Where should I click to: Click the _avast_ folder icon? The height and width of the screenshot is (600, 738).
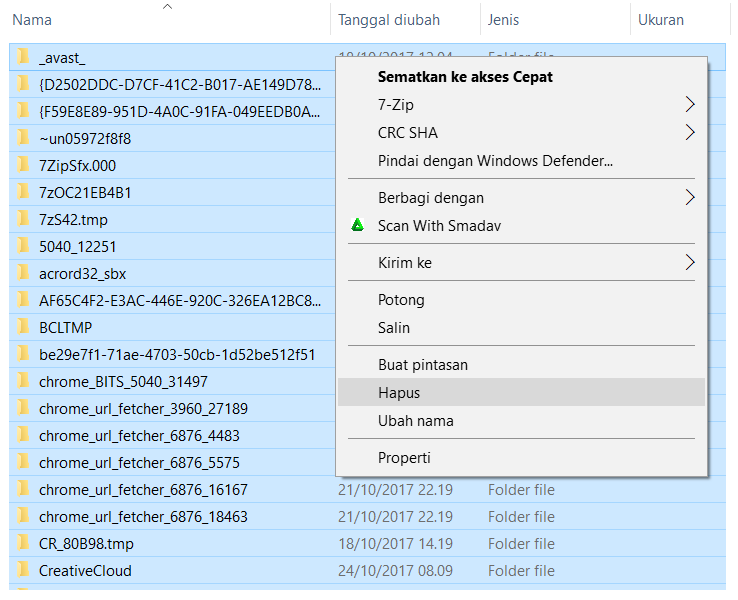point(24,58)
